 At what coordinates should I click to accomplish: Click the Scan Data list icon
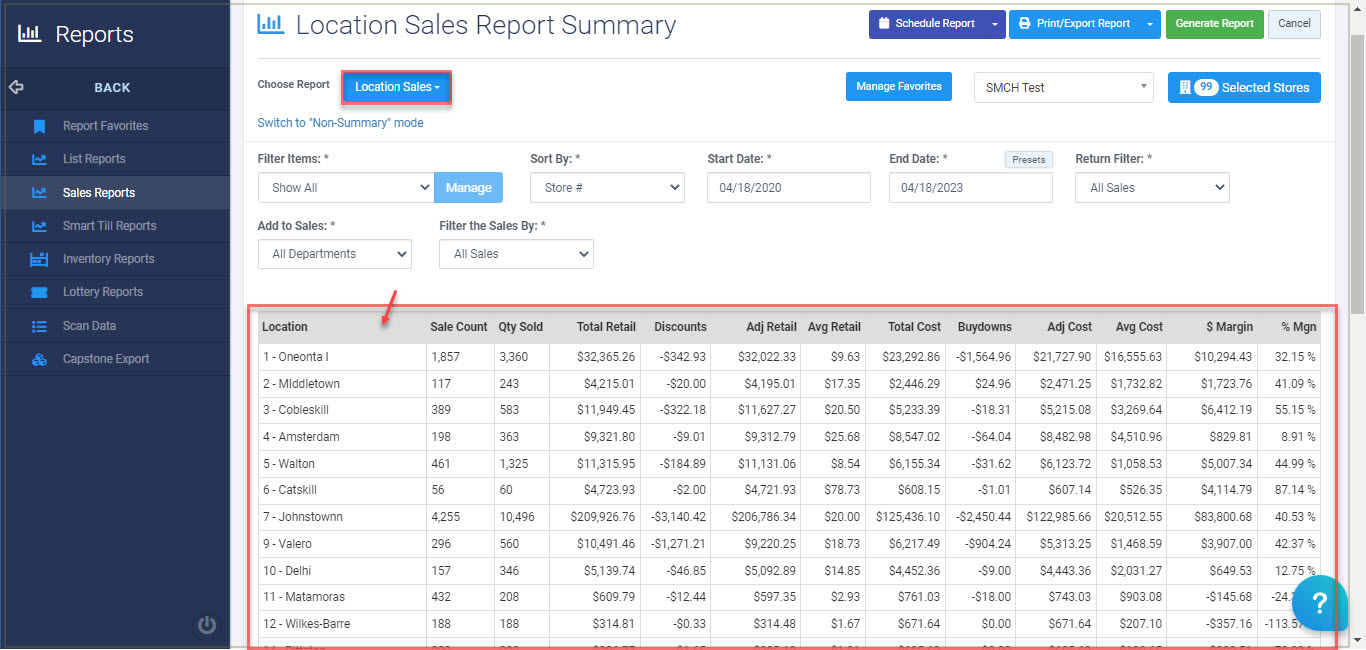39,326
